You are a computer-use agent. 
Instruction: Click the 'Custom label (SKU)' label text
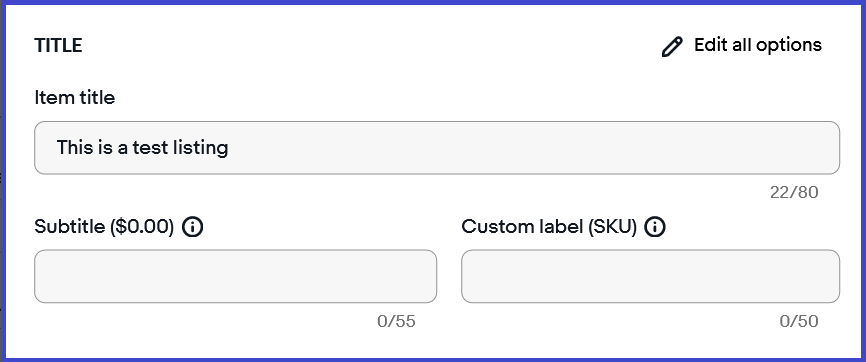pos(549,227)
